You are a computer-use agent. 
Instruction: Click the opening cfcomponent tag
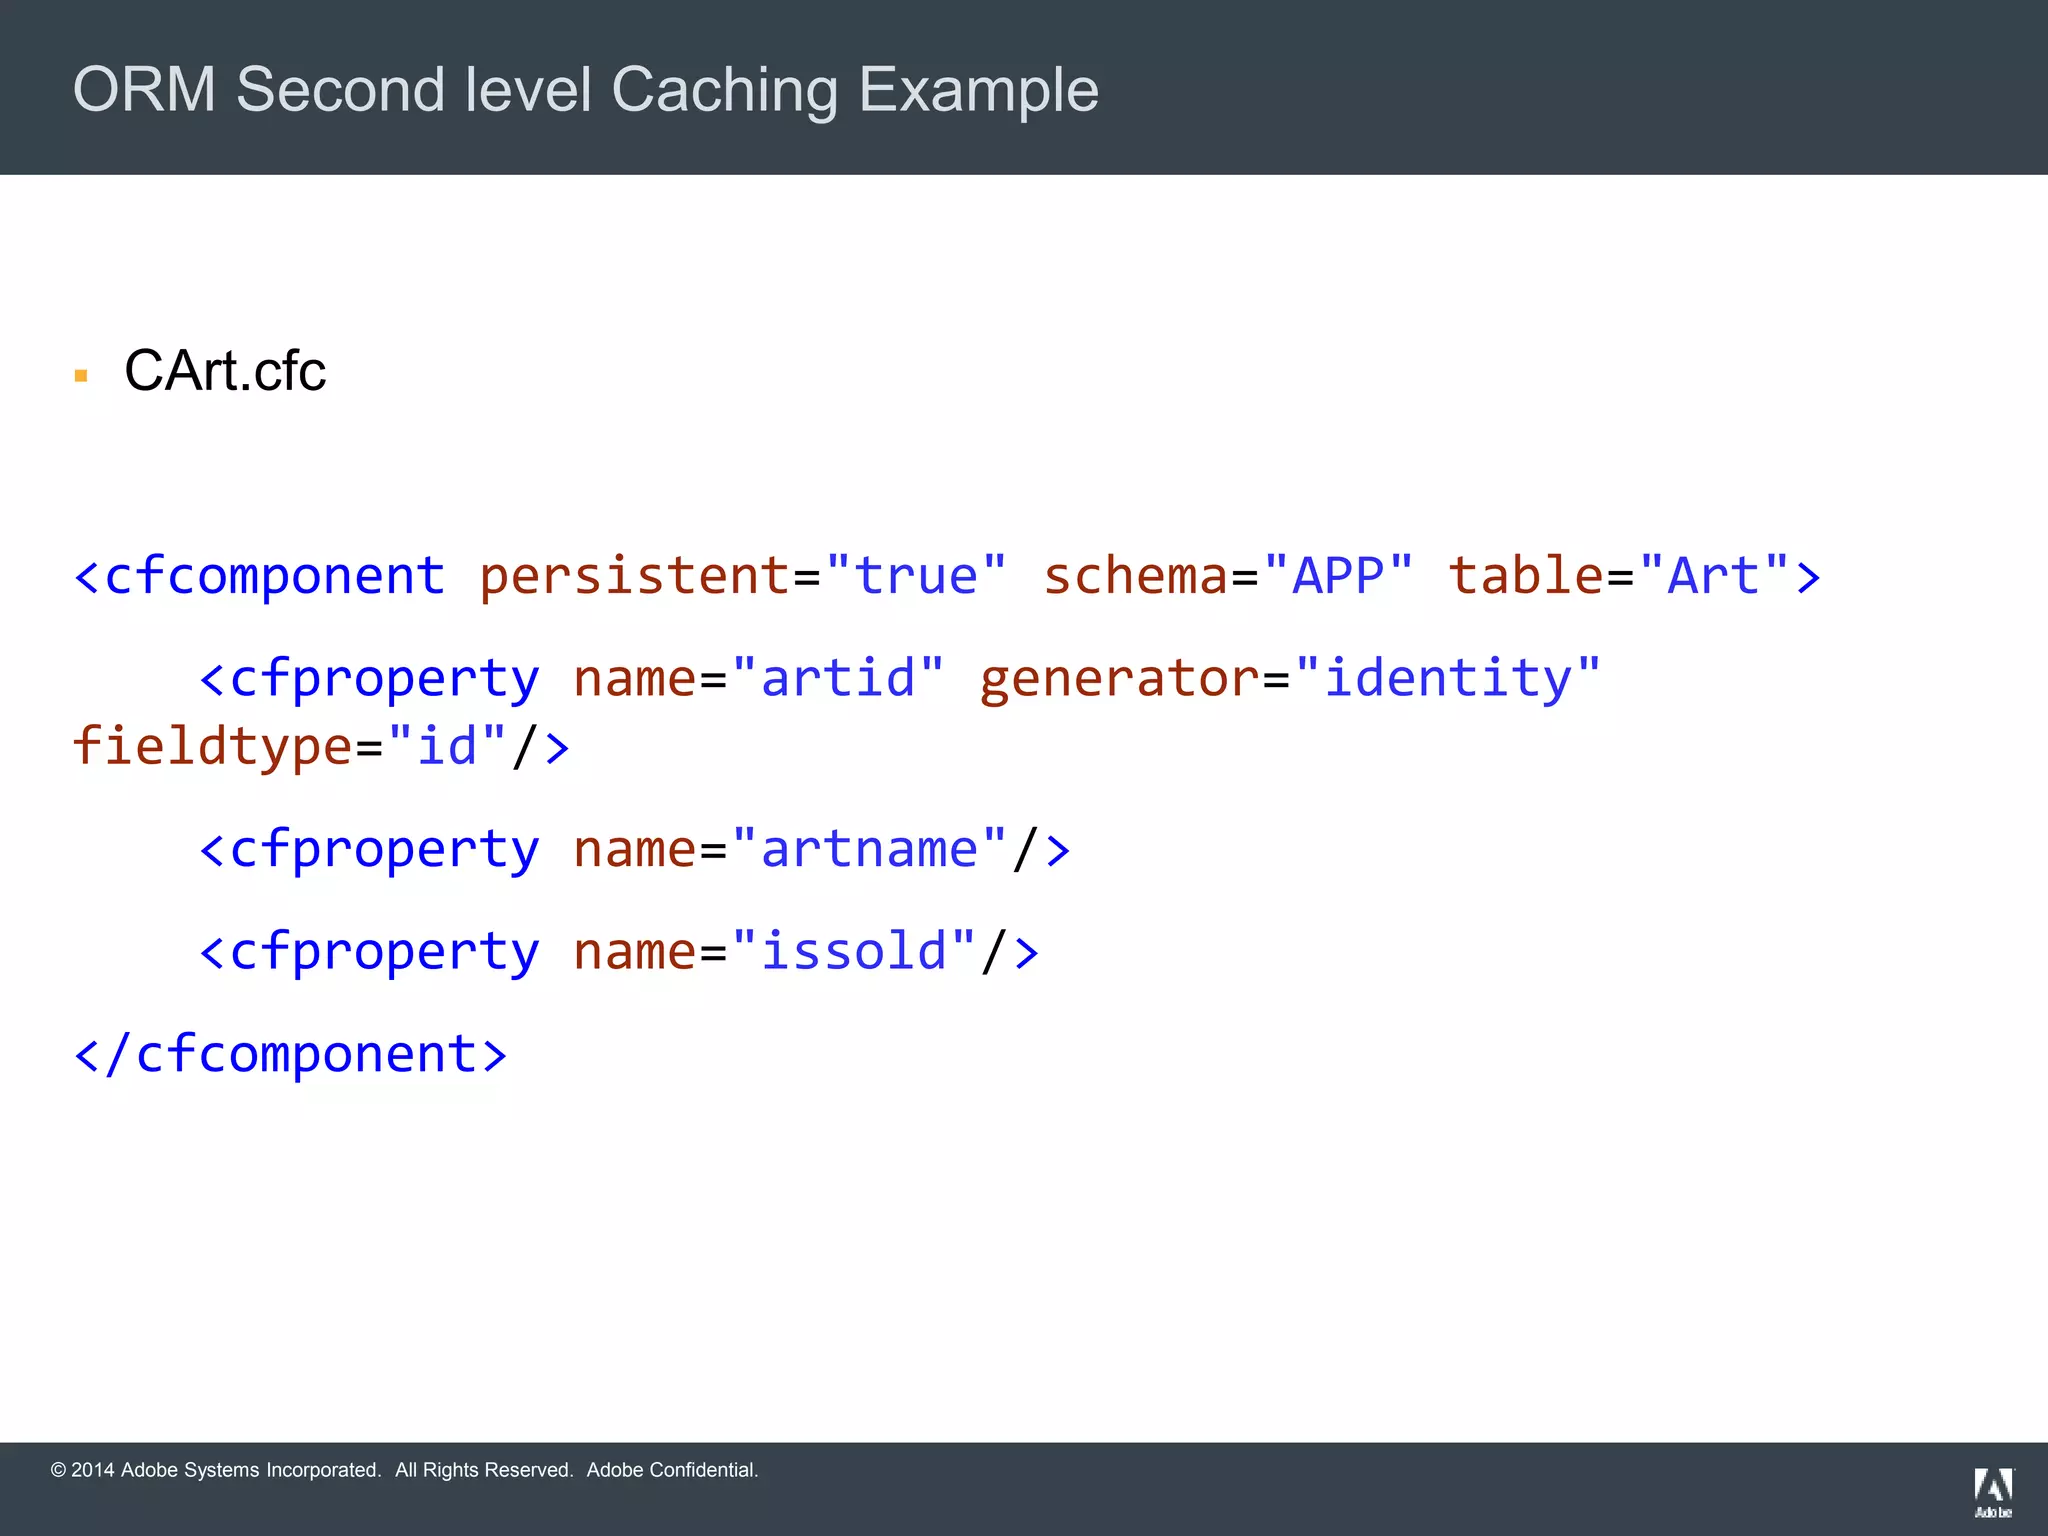point(260,577)
